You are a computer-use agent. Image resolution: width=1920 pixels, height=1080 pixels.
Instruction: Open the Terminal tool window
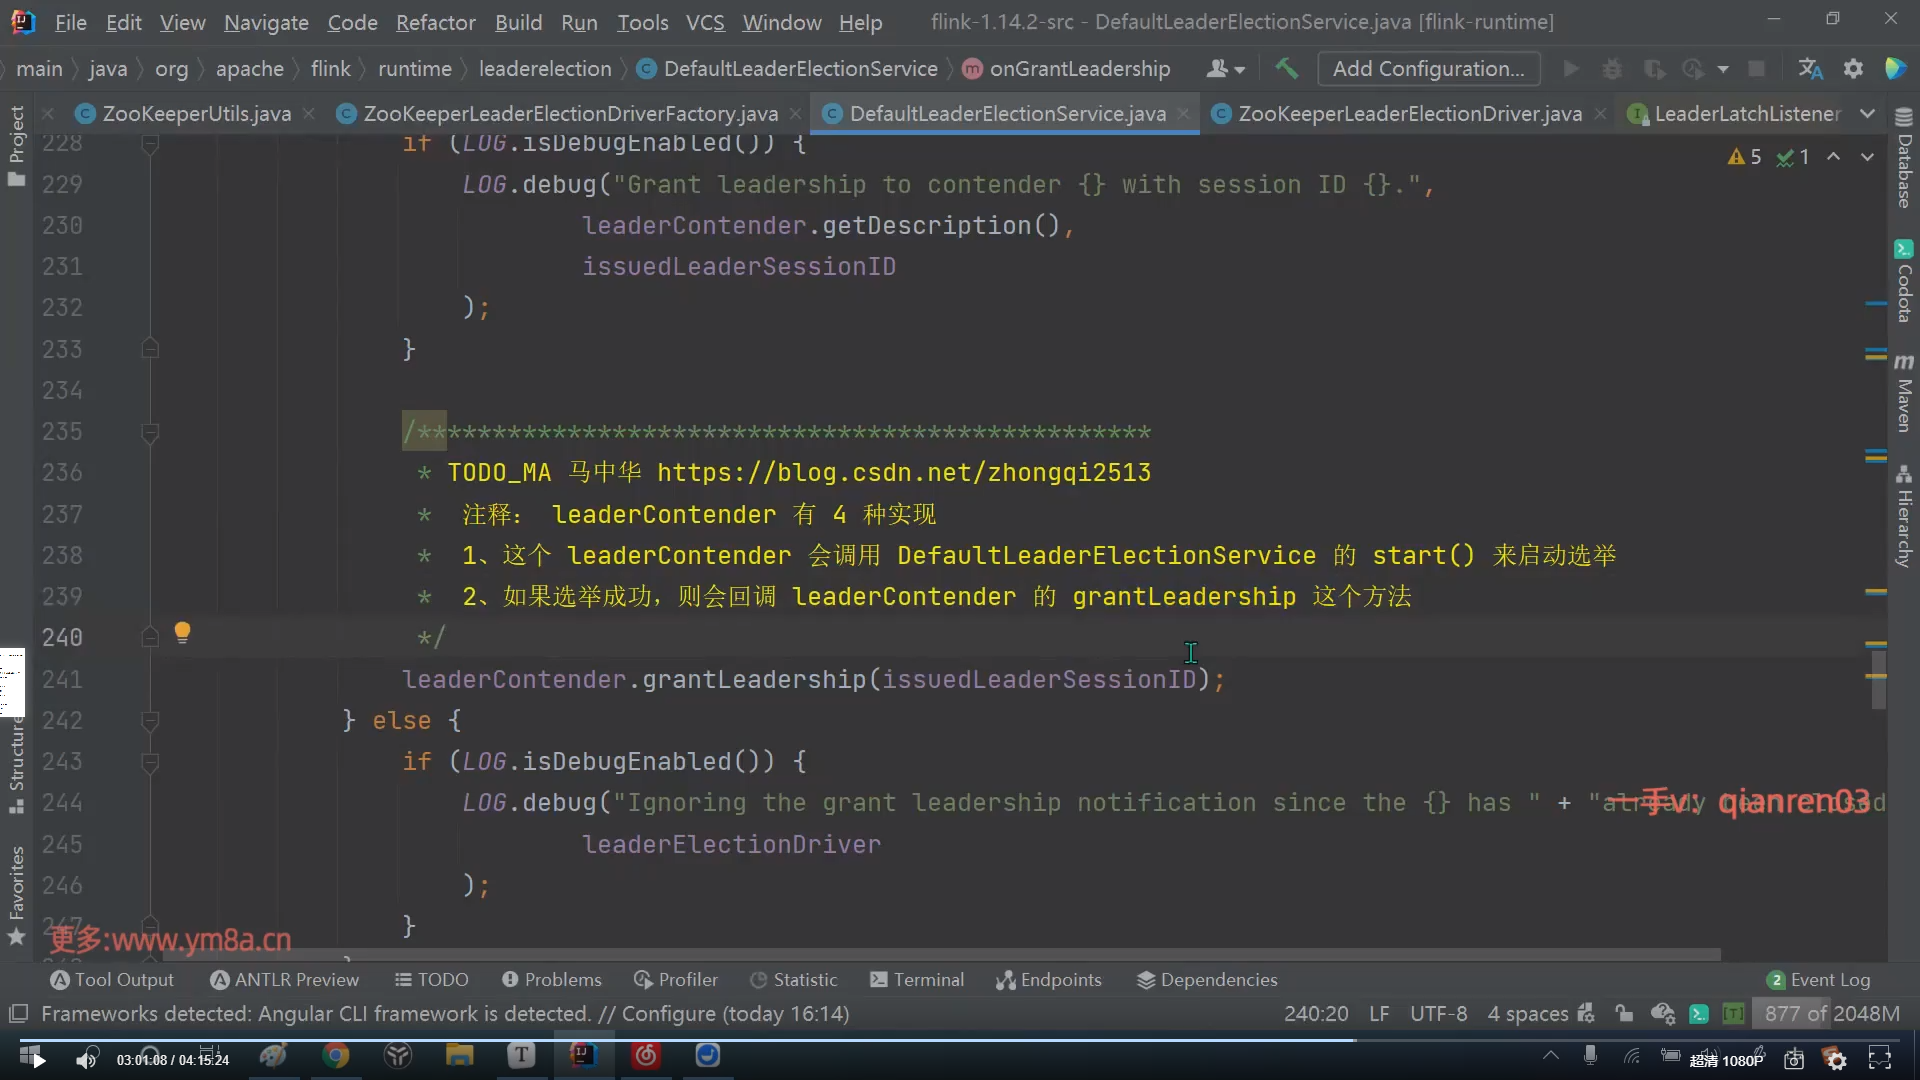coord(917,980)
